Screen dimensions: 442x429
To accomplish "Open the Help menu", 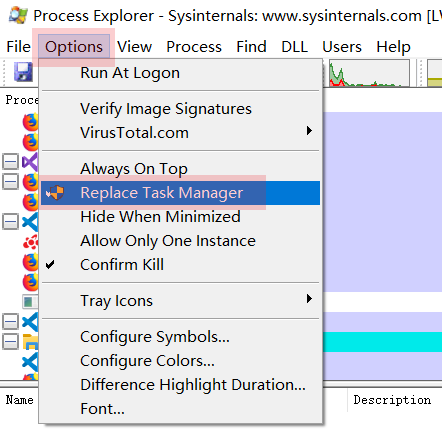I will click(x=393, y=47).
